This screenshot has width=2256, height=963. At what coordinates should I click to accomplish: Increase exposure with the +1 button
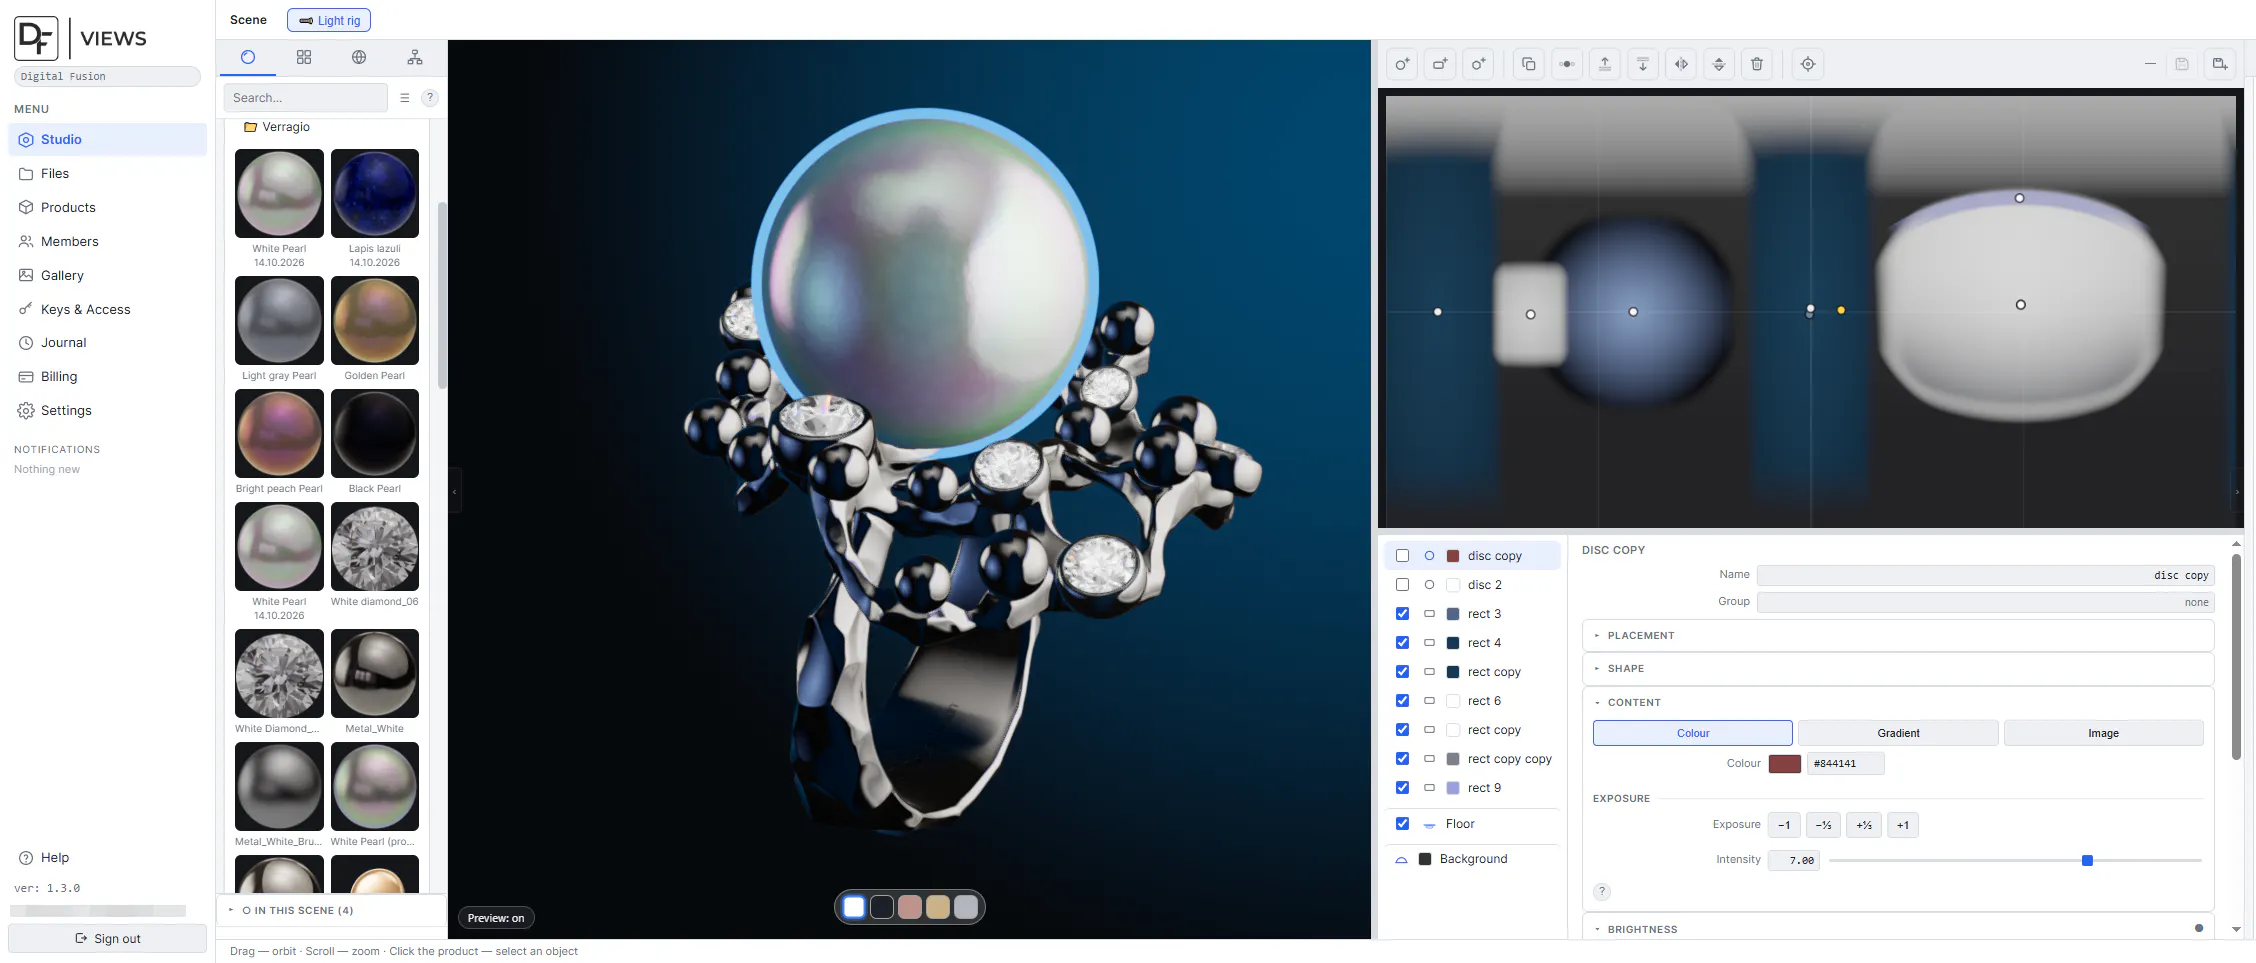click(1902, 825)
